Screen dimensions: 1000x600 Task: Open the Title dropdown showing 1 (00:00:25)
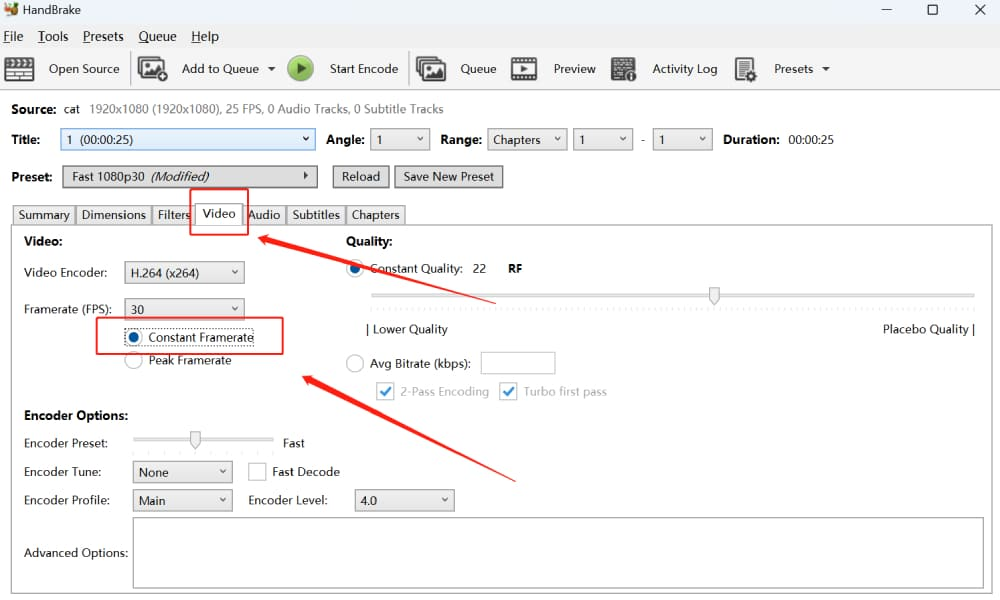click(188, 140)
